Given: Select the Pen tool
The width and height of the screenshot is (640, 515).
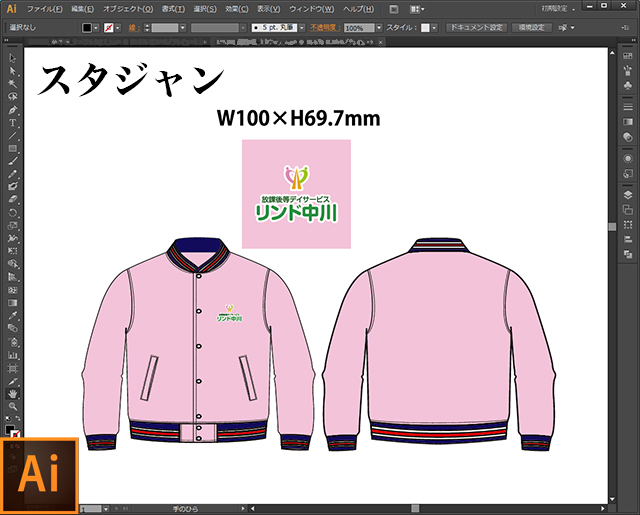Looking at the screenshot, I should click(x=13, y=110).
